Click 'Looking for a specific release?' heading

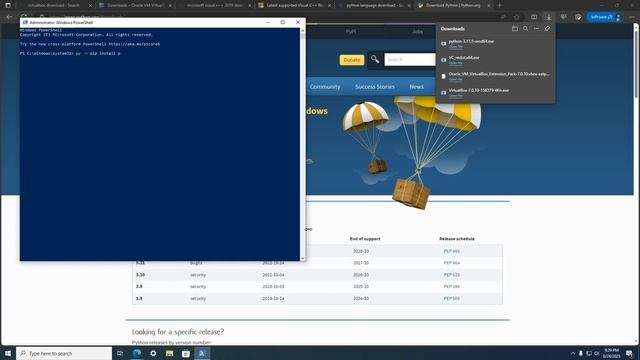point(178,331)
